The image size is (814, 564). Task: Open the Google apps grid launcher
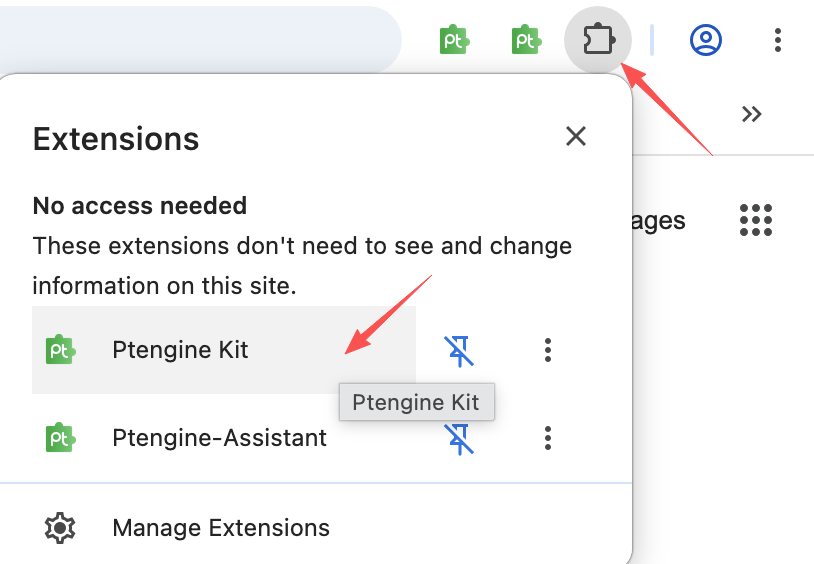tap(756, 220)
